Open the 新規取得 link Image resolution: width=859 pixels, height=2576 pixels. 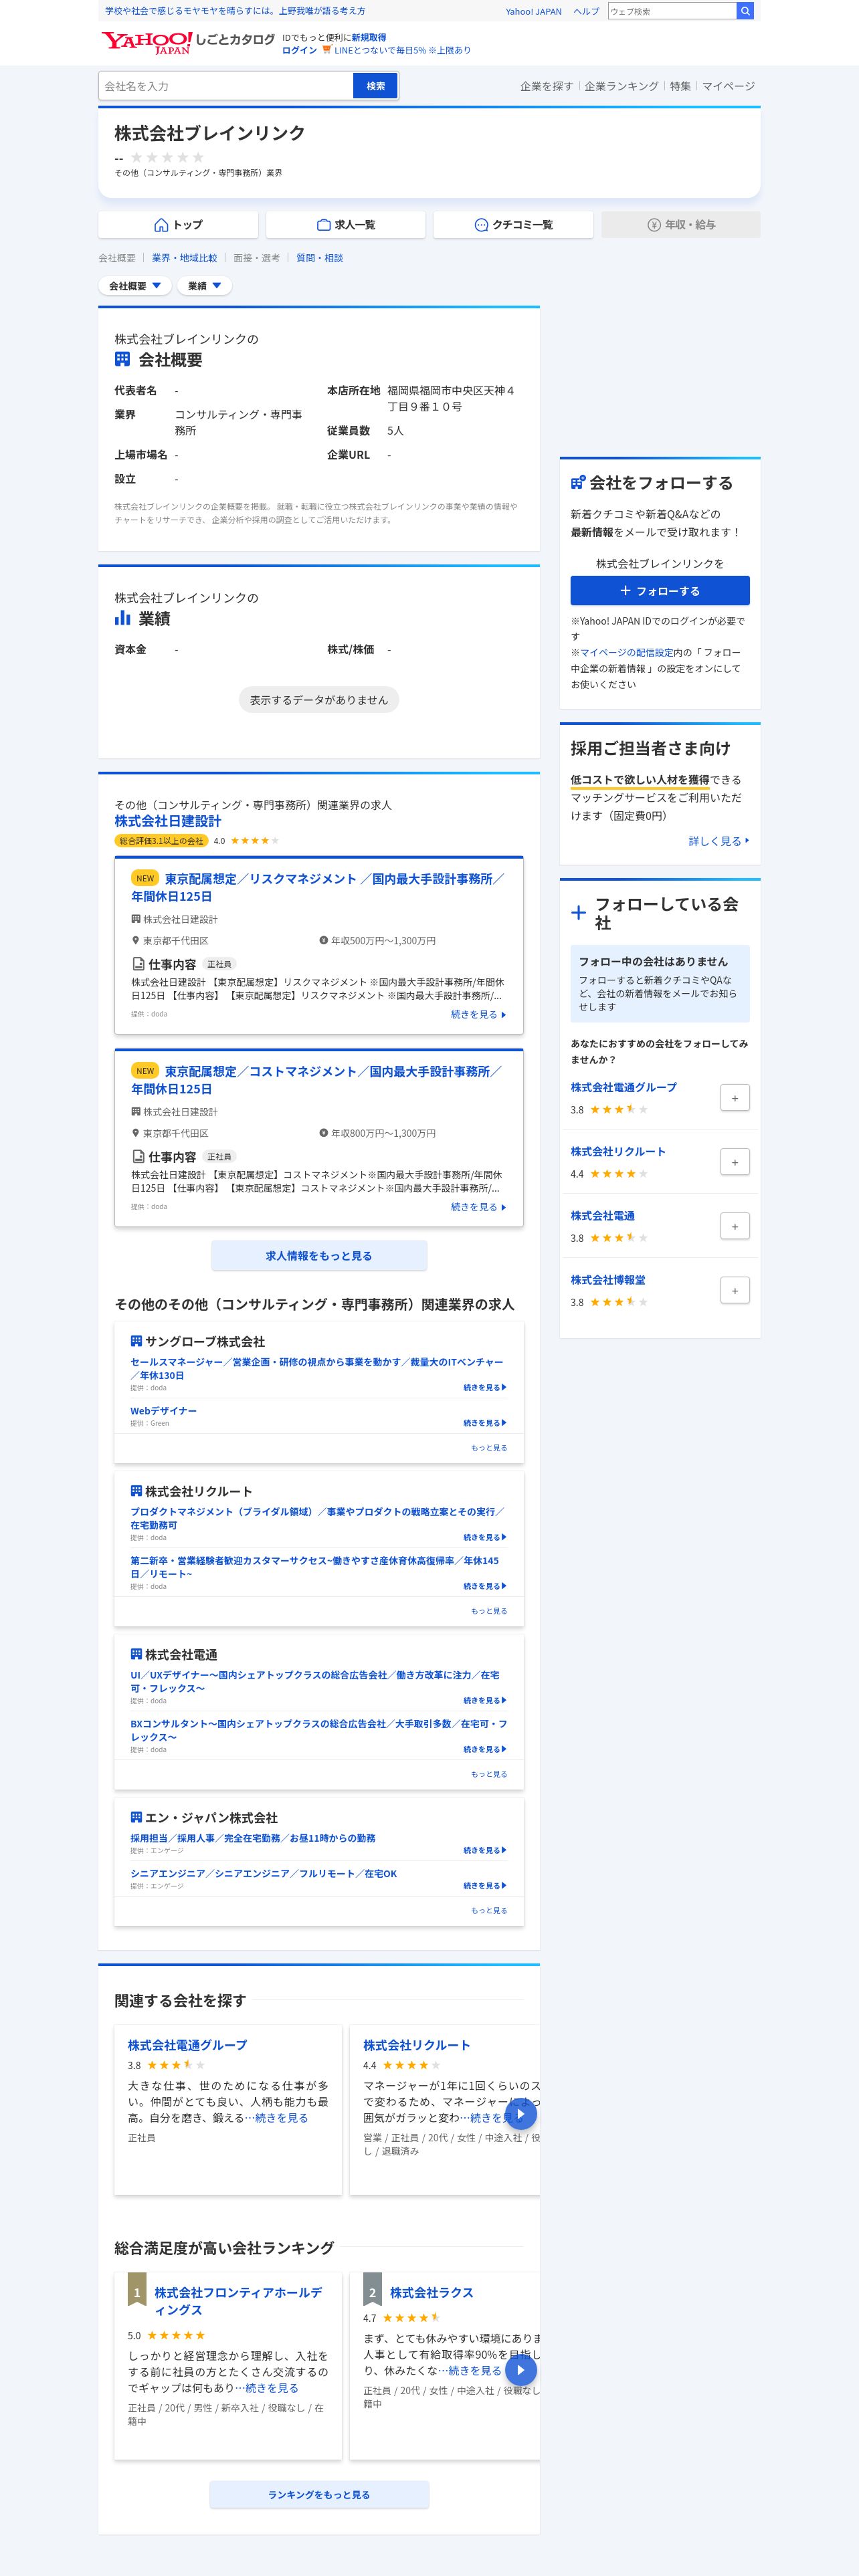click(x=369, y=37)
